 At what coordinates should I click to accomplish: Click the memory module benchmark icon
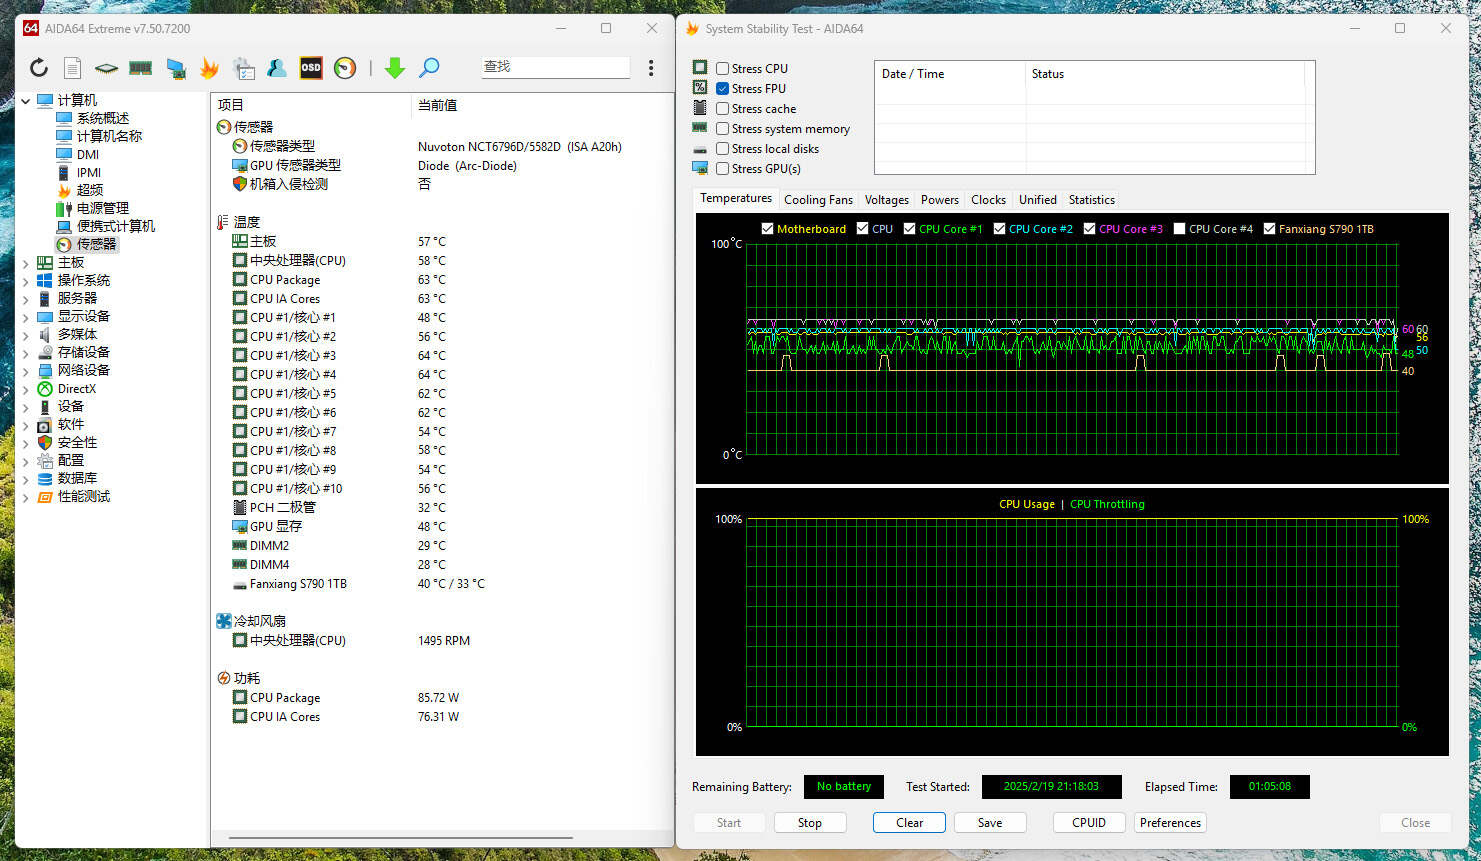[x=140, y=68]
